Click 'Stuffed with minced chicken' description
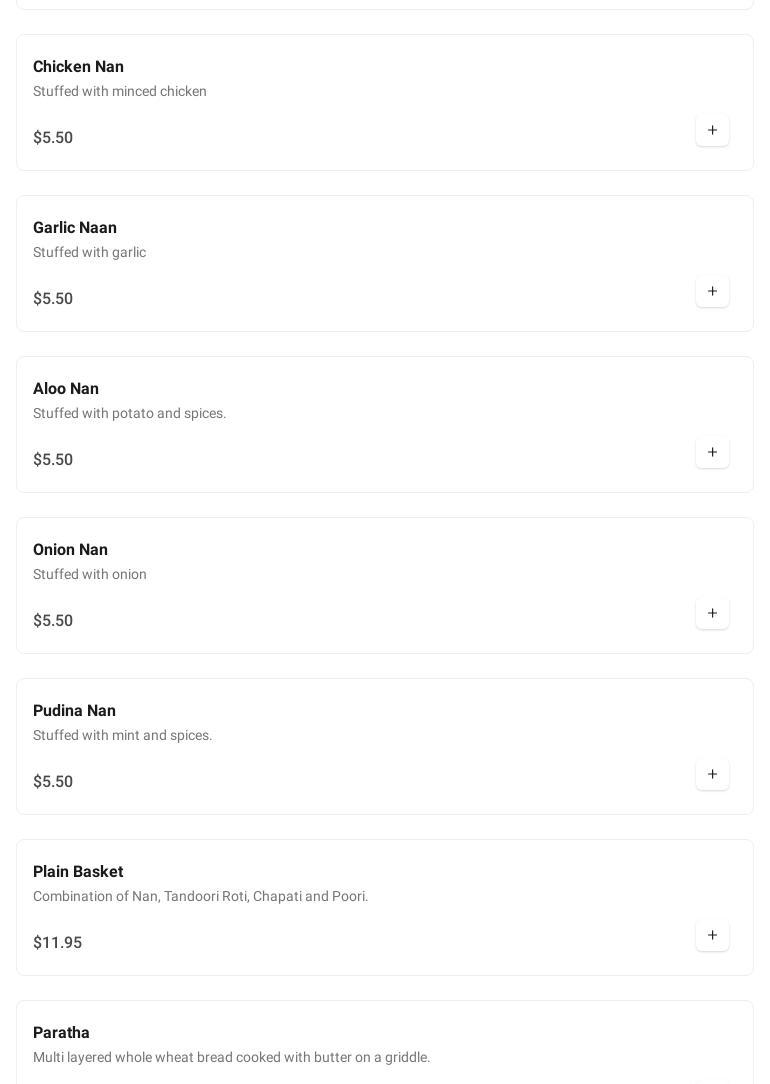Image resolution: width=770 pixels, height=1084 pixels. point(120,92)
